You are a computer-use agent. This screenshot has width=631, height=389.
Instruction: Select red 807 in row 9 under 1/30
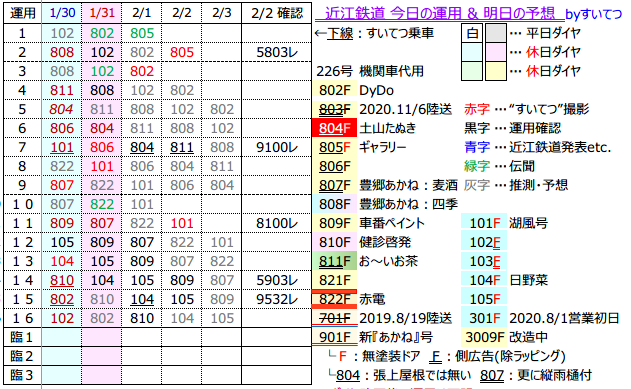(x=62, y=185)
